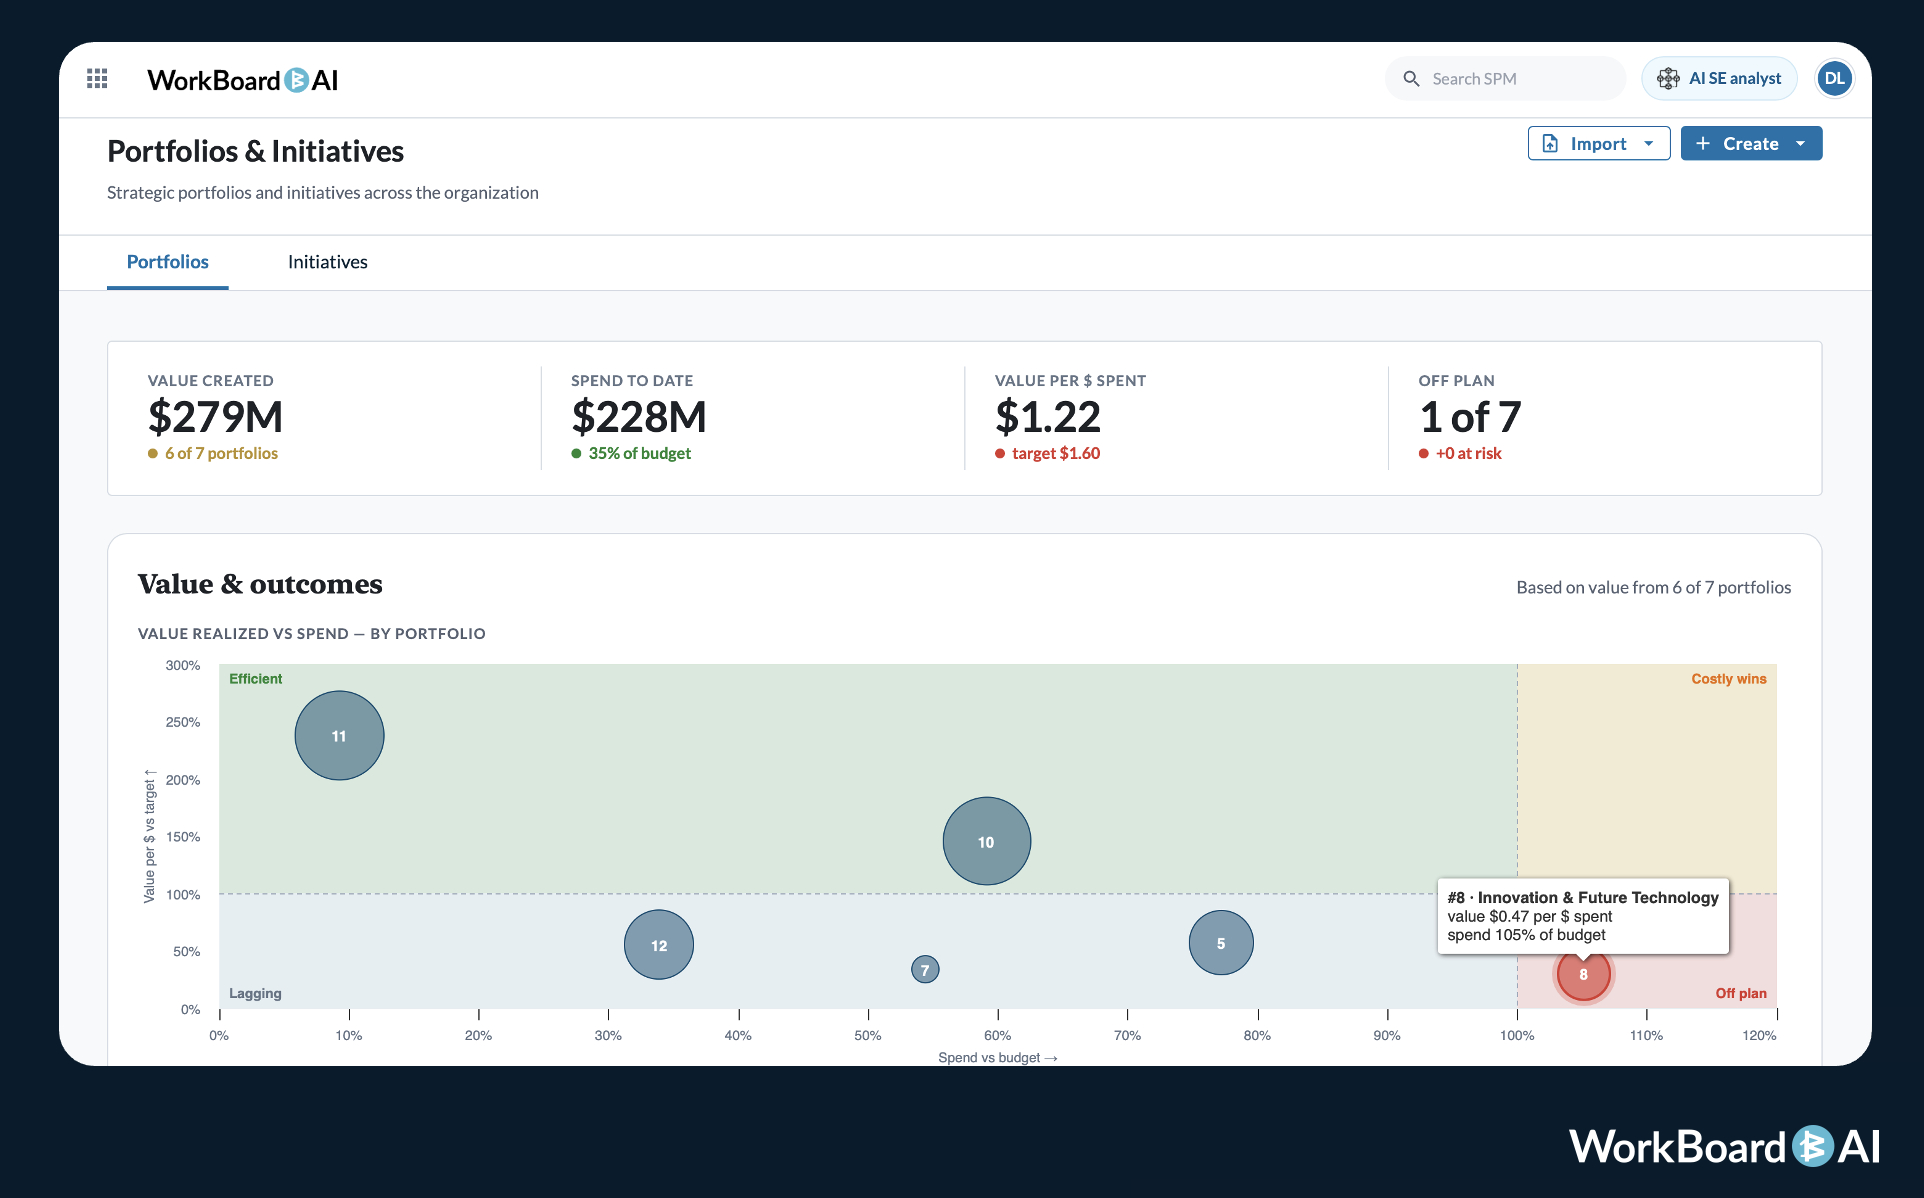Click the +0 at risk text
This screenshot has height=1198, width=1924.
point(1468,453)
